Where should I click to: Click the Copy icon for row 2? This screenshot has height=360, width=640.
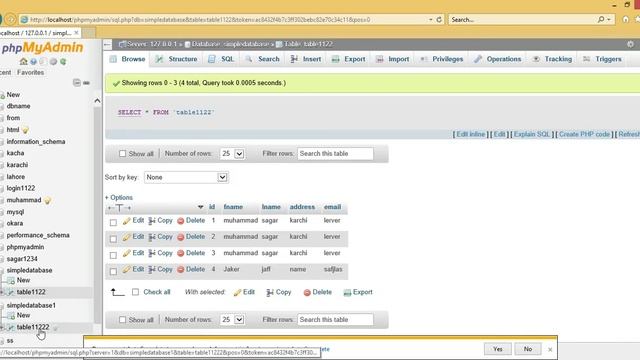pyautogui.click(x=152, y=237)
